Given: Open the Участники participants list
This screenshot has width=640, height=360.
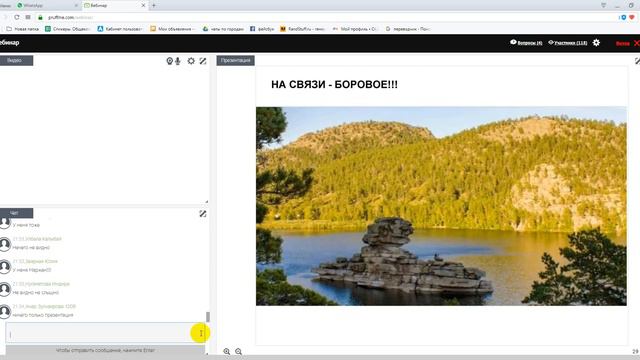Looking at the screenshot, I should [x=567, y=42].
